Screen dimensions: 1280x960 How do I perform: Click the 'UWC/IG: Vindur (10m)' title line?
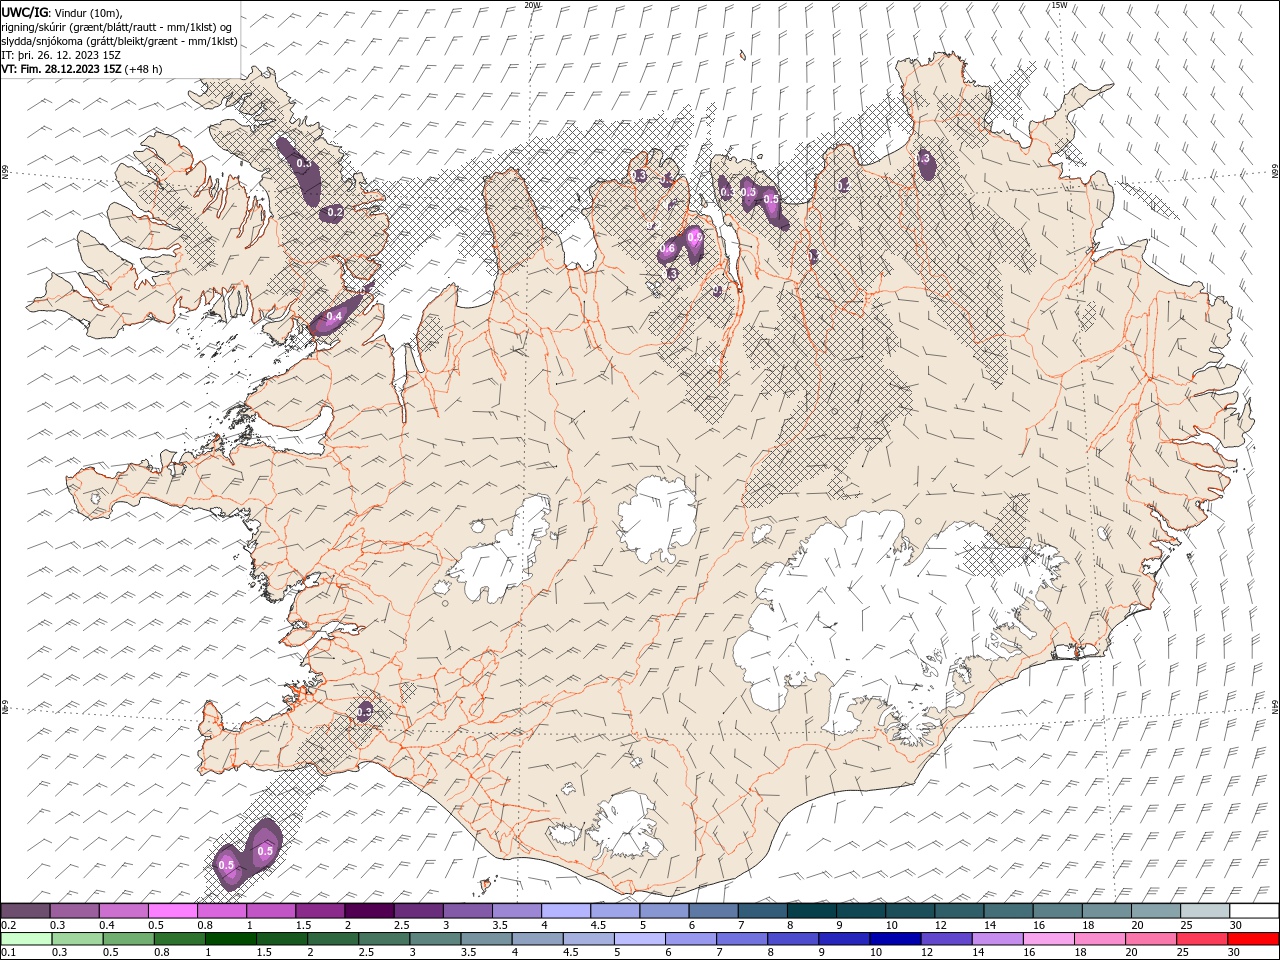pyautogui.click(x=61, y=12)
